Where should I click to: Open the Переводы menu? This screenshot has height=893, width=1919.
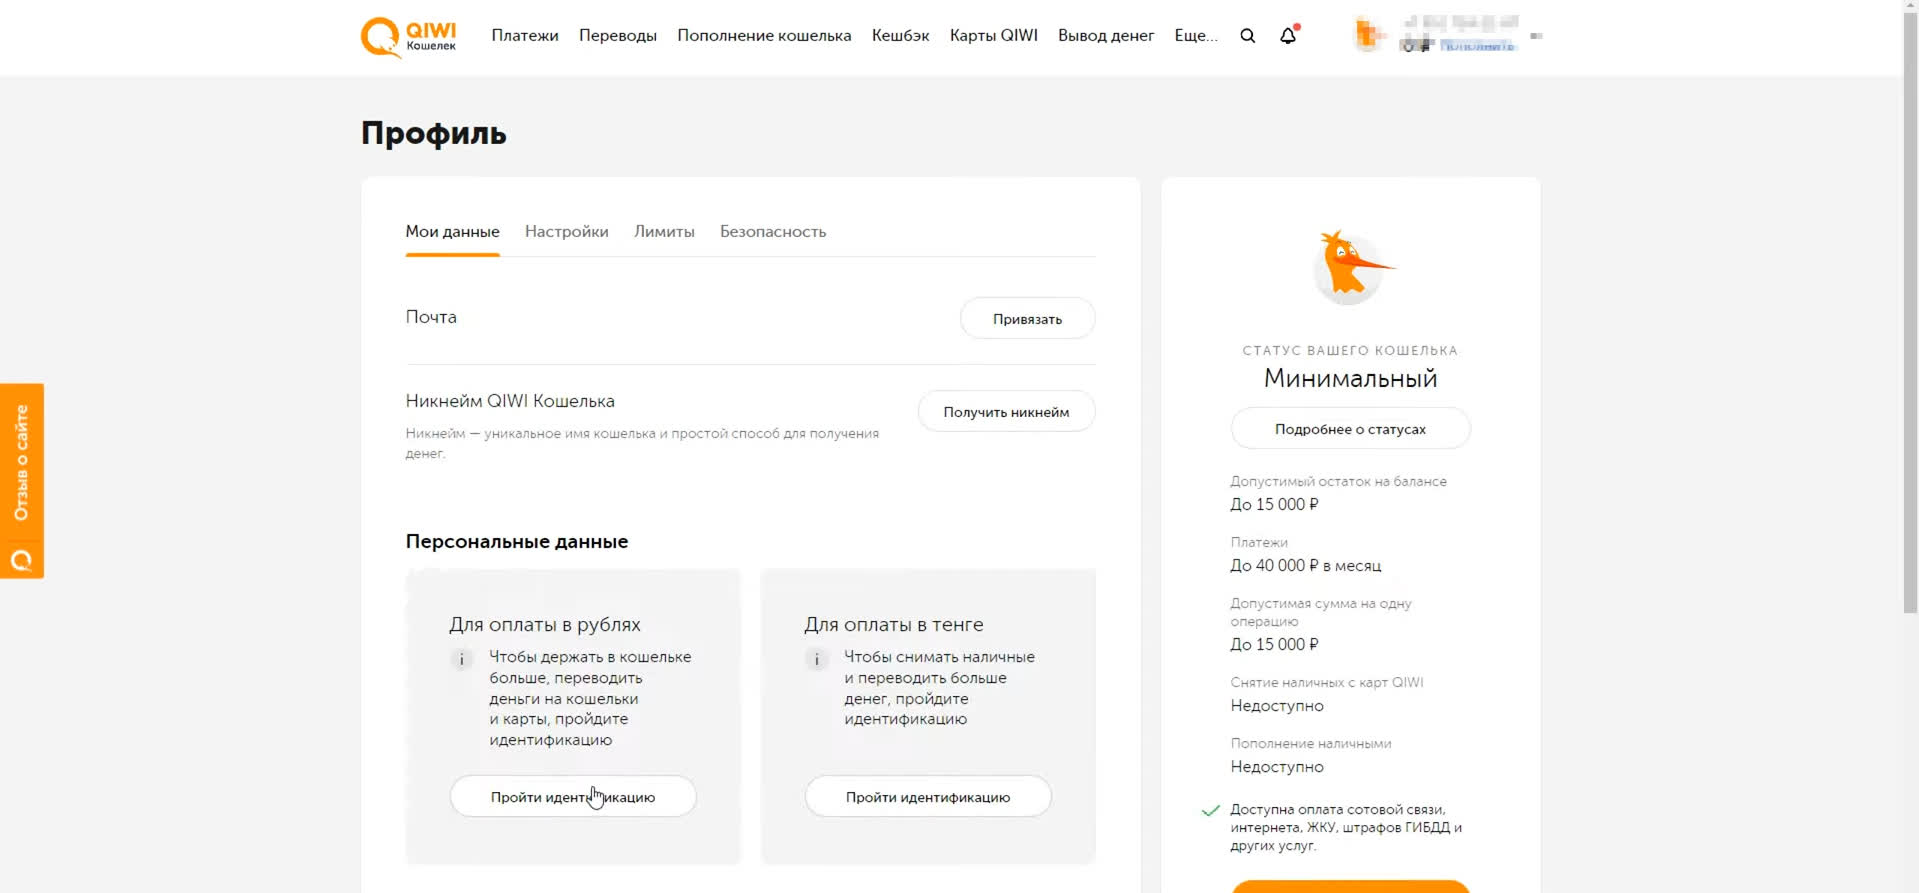617,35
